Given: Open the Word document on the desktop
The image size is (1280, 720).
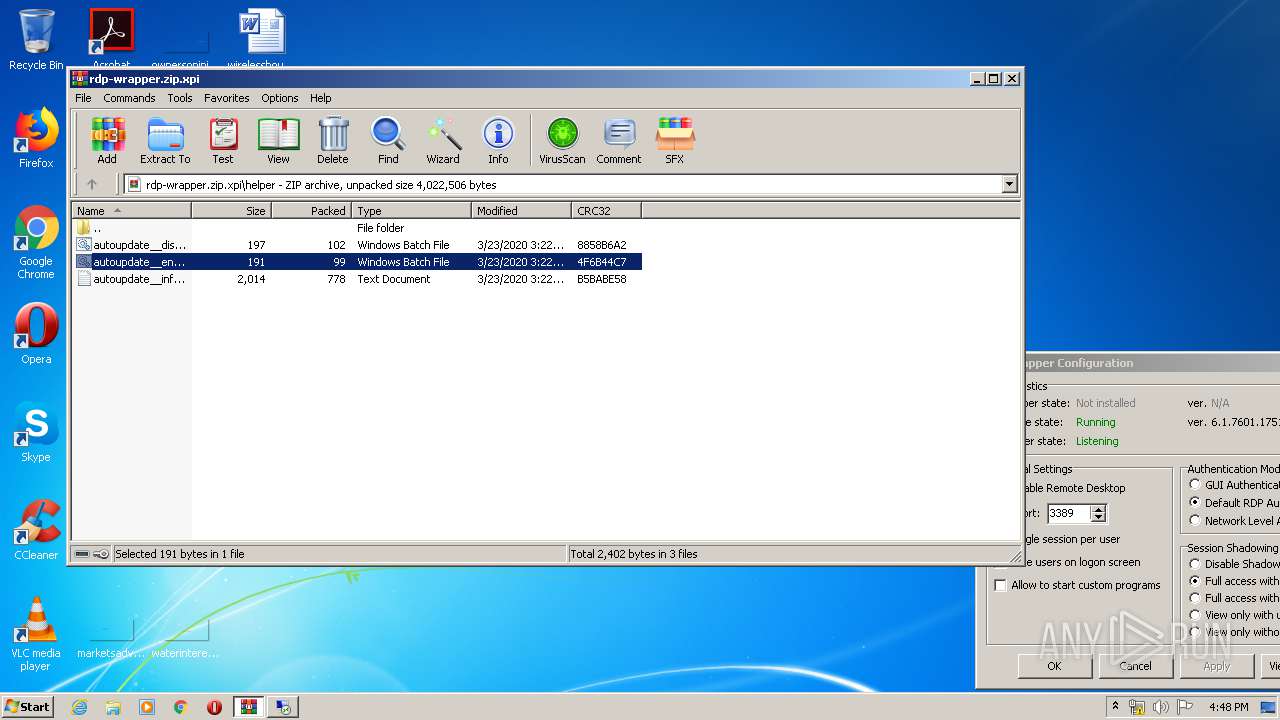Looking at the screenshot, I should 262,40.
